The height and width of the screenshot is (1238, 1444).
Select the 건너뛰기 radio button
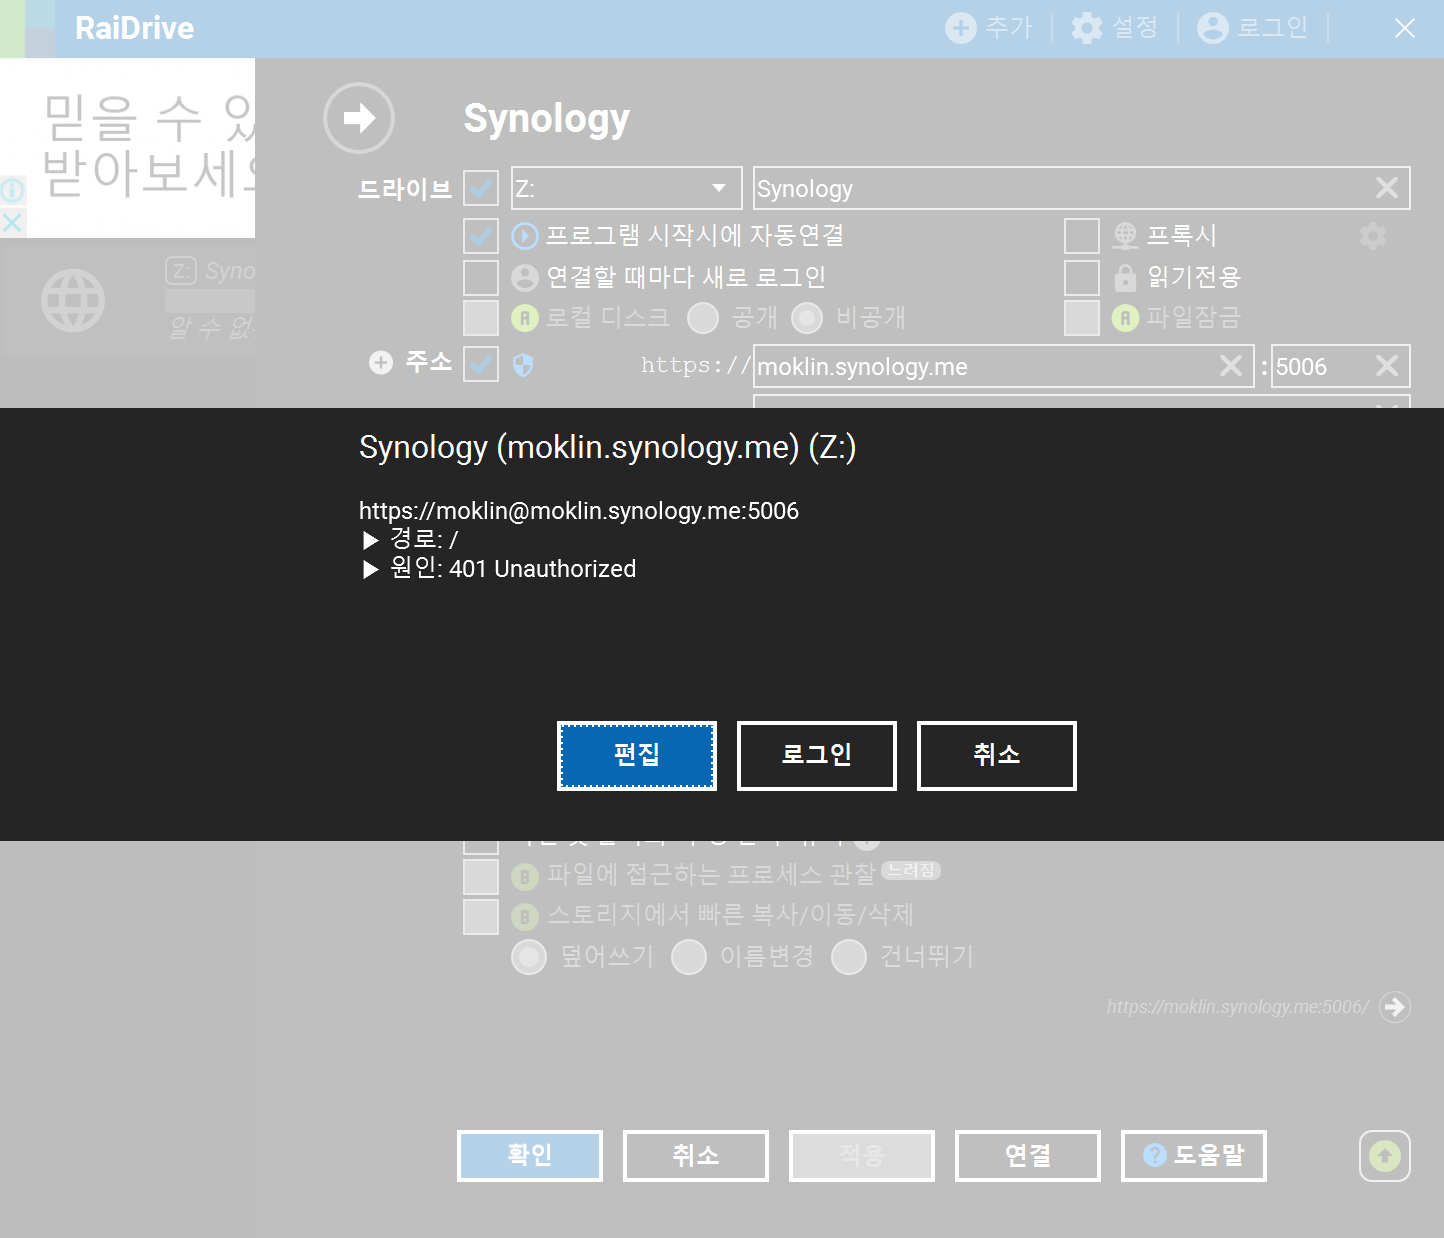tap(849, 957)
